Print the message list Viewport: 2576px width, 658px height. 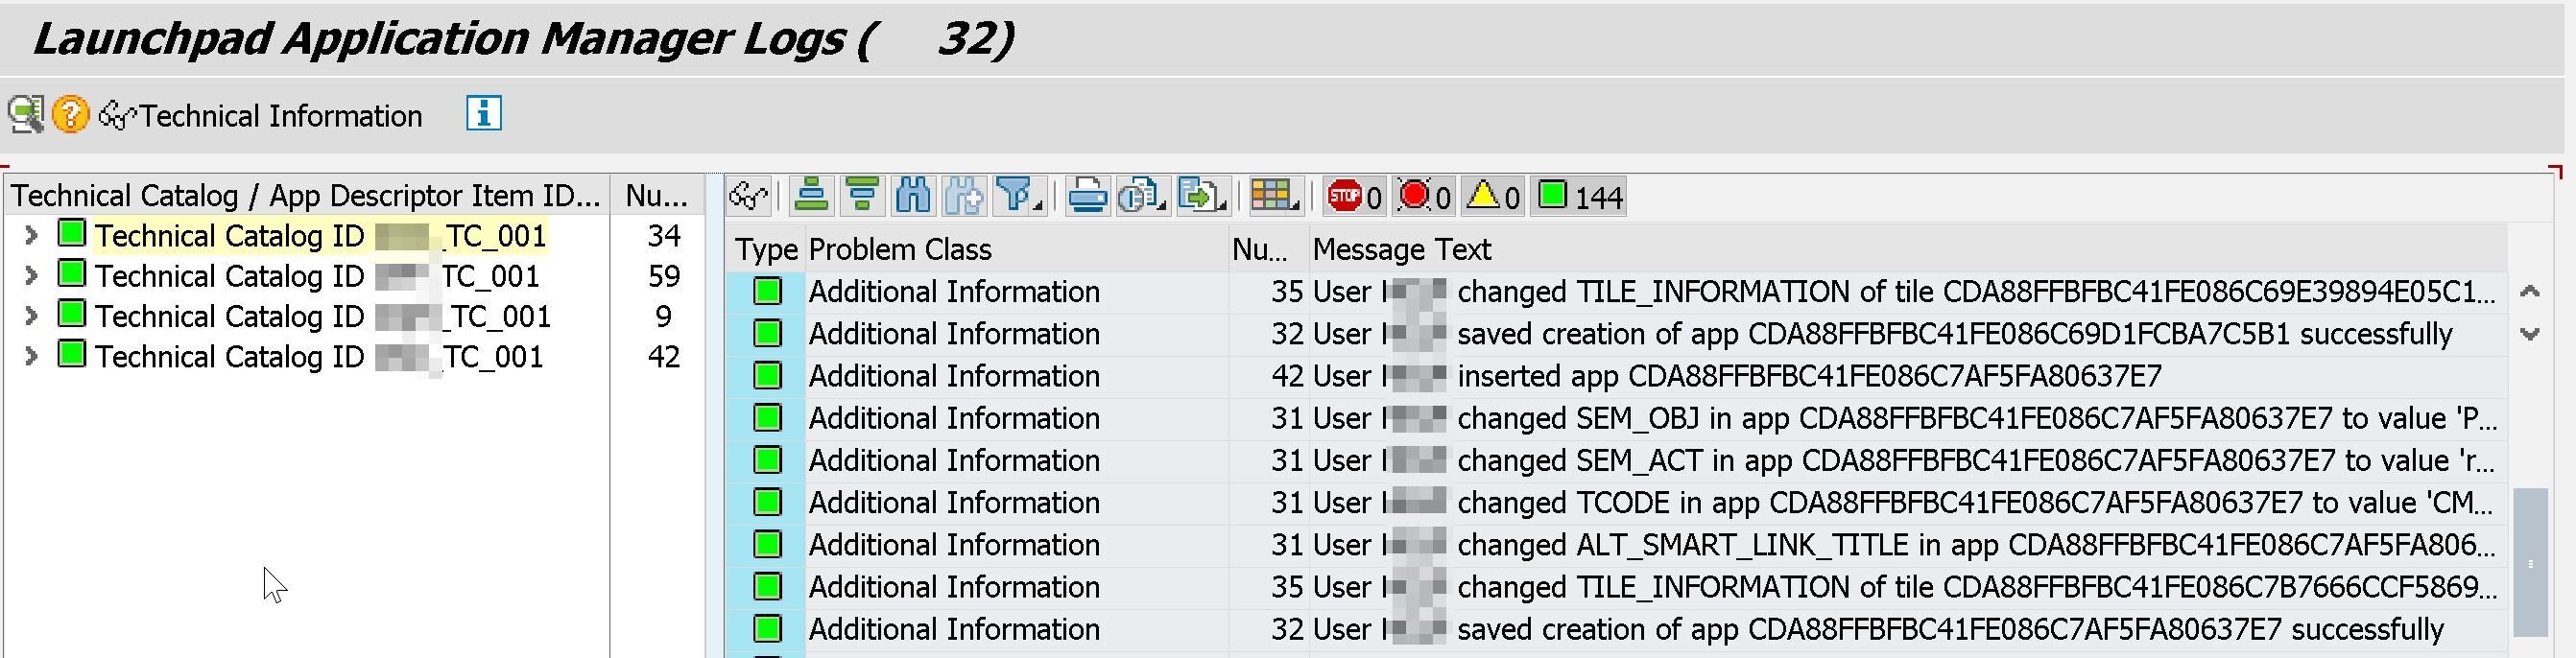[1087, 197]
